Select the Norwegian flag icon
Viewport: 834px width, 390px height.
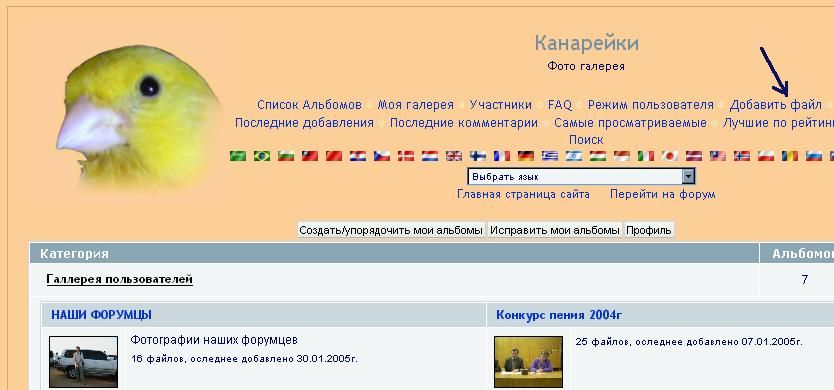tap(741, 156)
